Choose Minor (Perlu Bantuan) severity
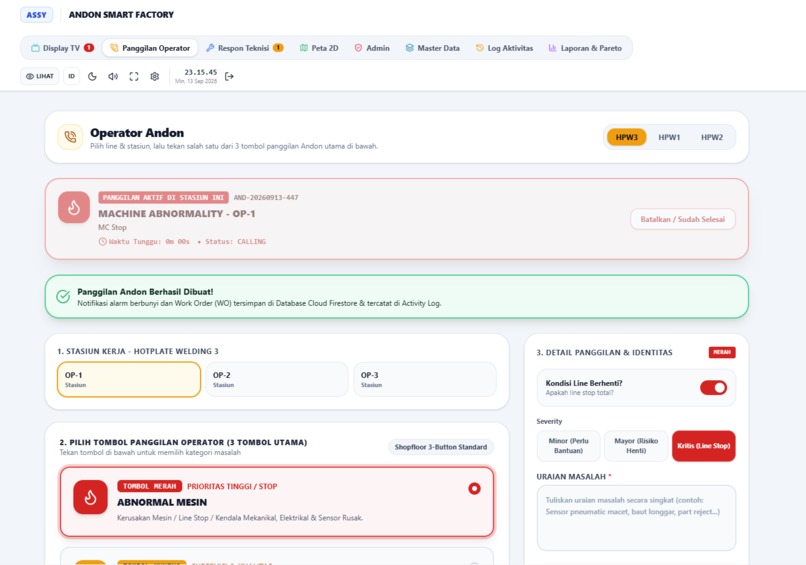The width and height of the screenshot is (806, 565). (x=569, y=446)
